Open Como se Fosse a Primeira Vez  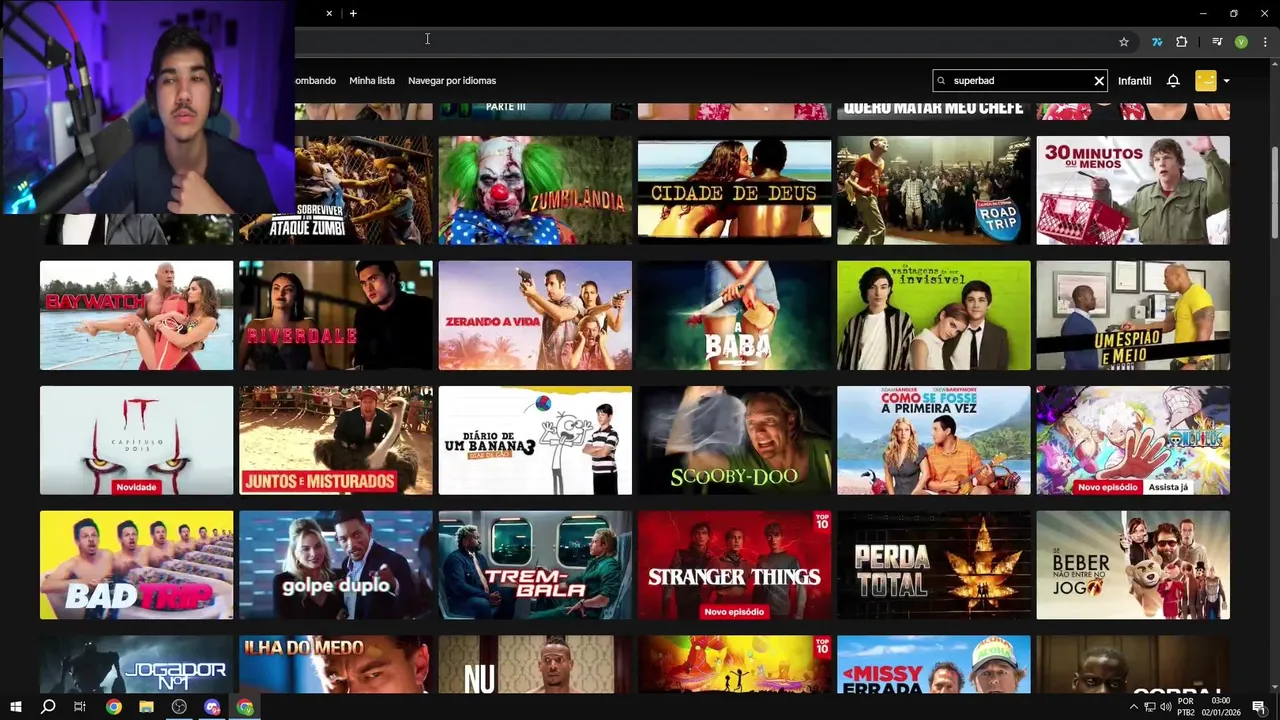click(x=933, y=440)
